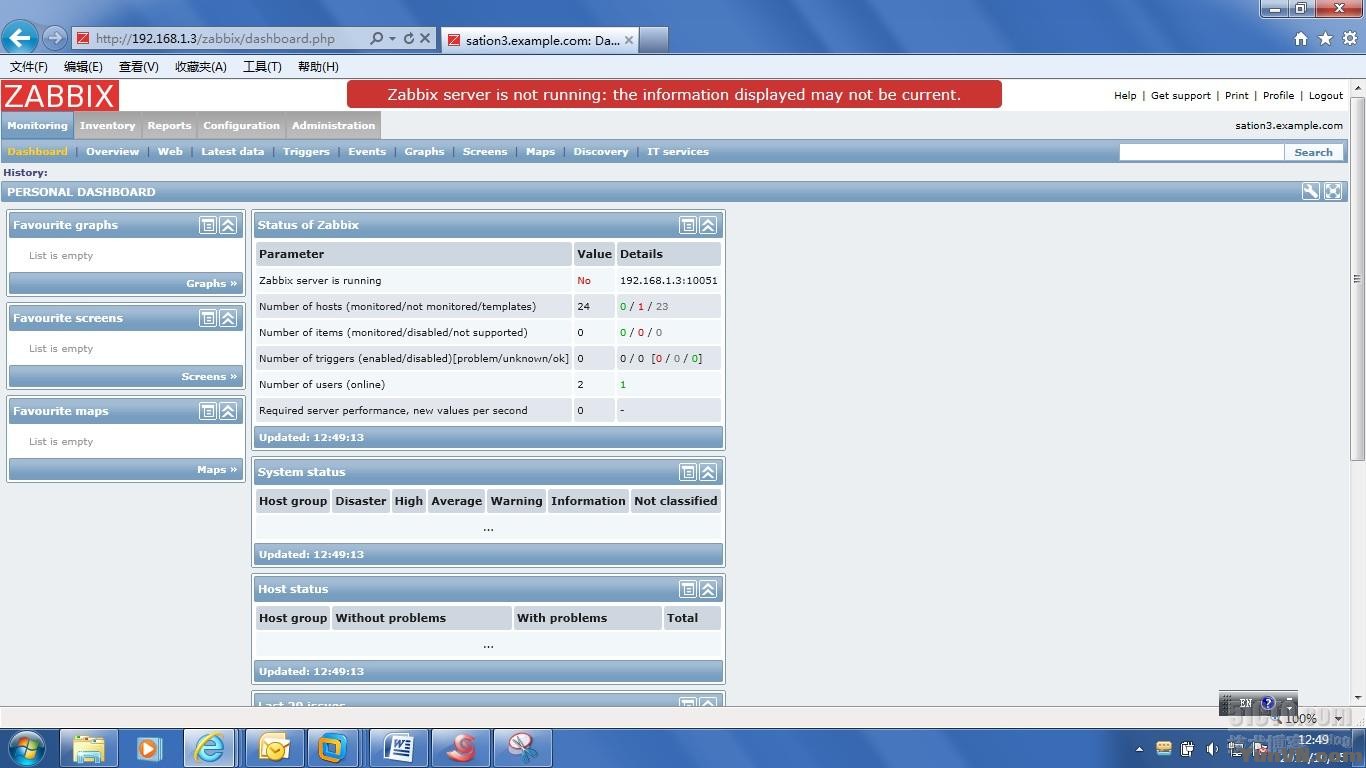Screen dimensions: 1366x768
Task: Open the Triggers submenu link
Action: (306, 152)
